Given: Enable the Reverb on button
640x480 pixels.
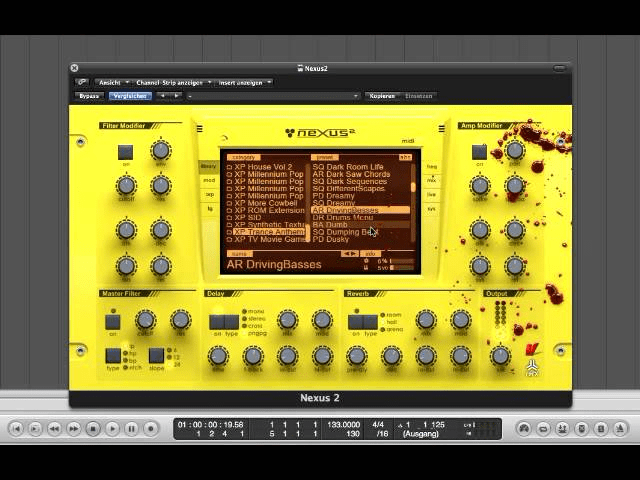Looking at the screenshot, I should (x=354, y=322).
